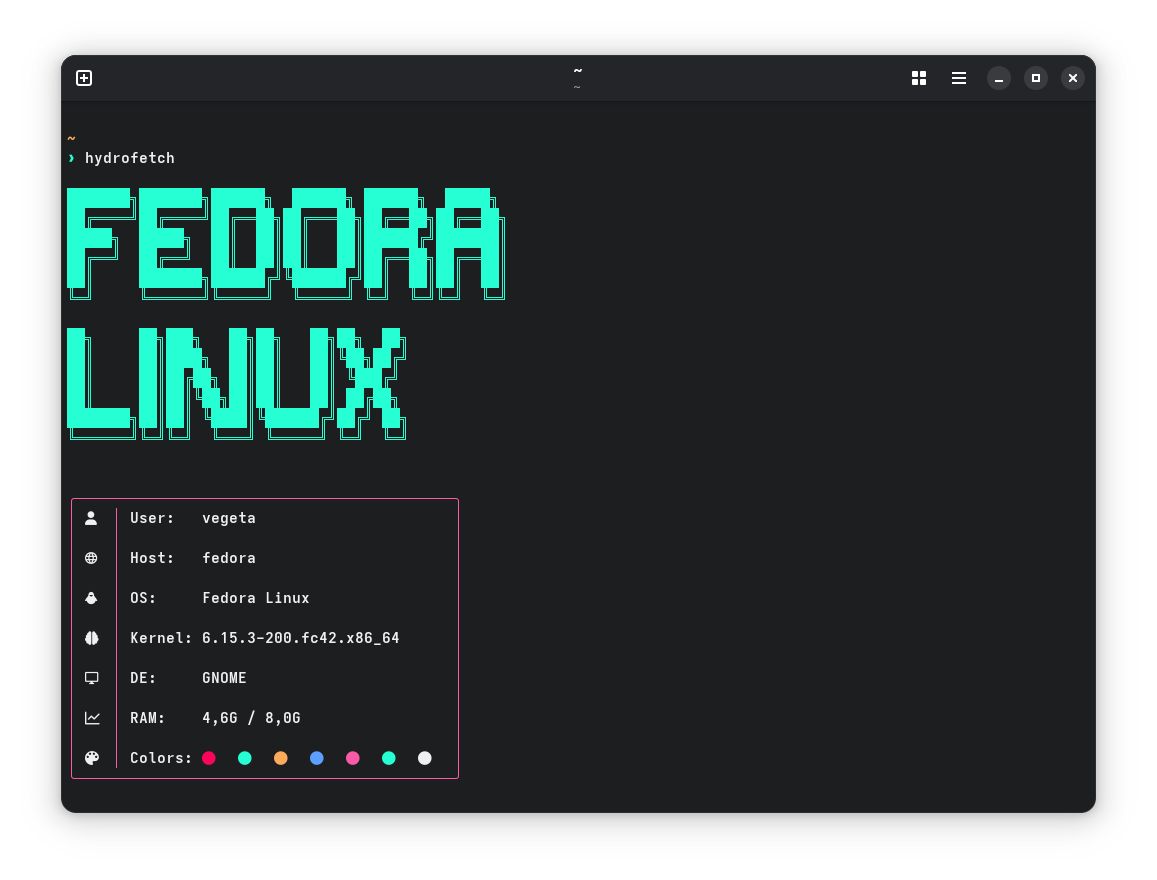This screenshot has height=880, width=1157.
Task: Close the terminal window
Action: coord(1073,78)
